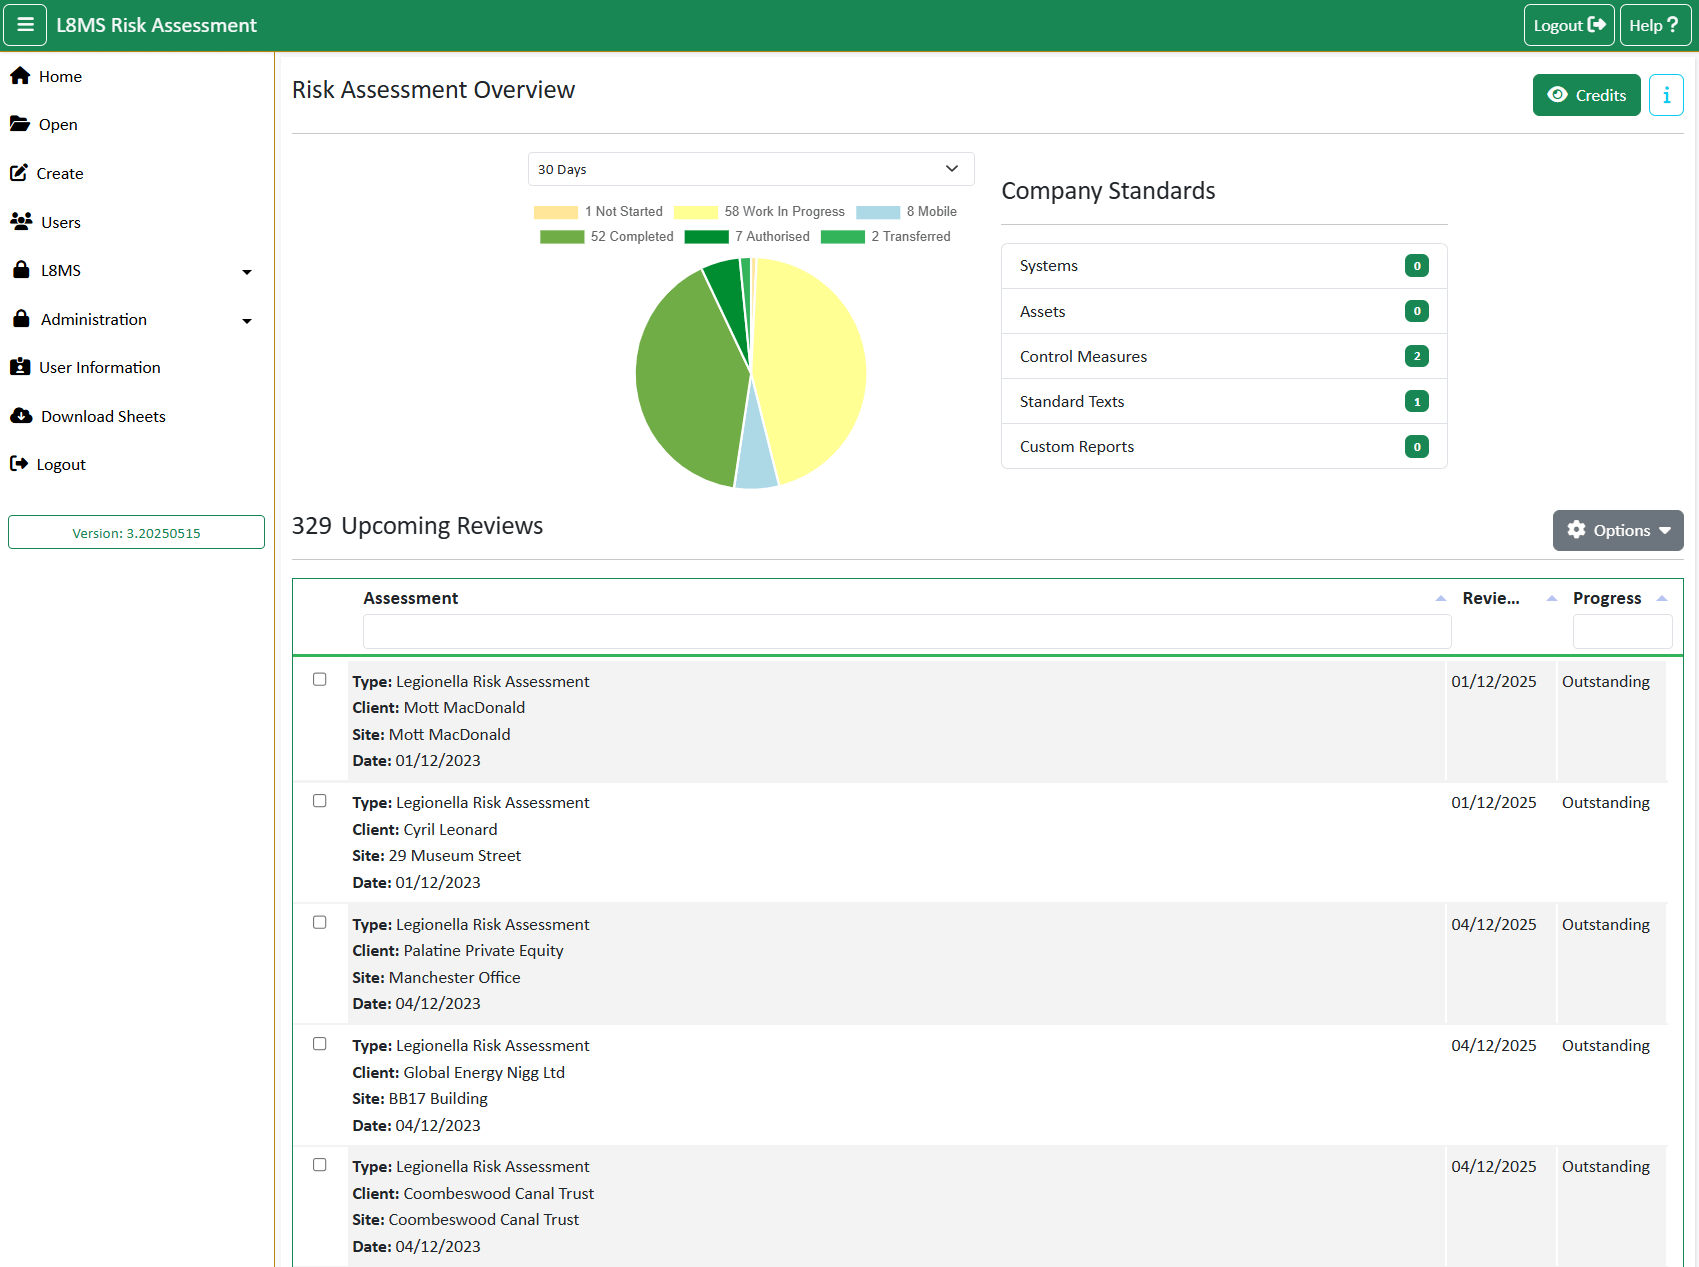Toggle the Work In Progress legend swatch
This screenshot has width=1699, height=1267.
point(696,212)
